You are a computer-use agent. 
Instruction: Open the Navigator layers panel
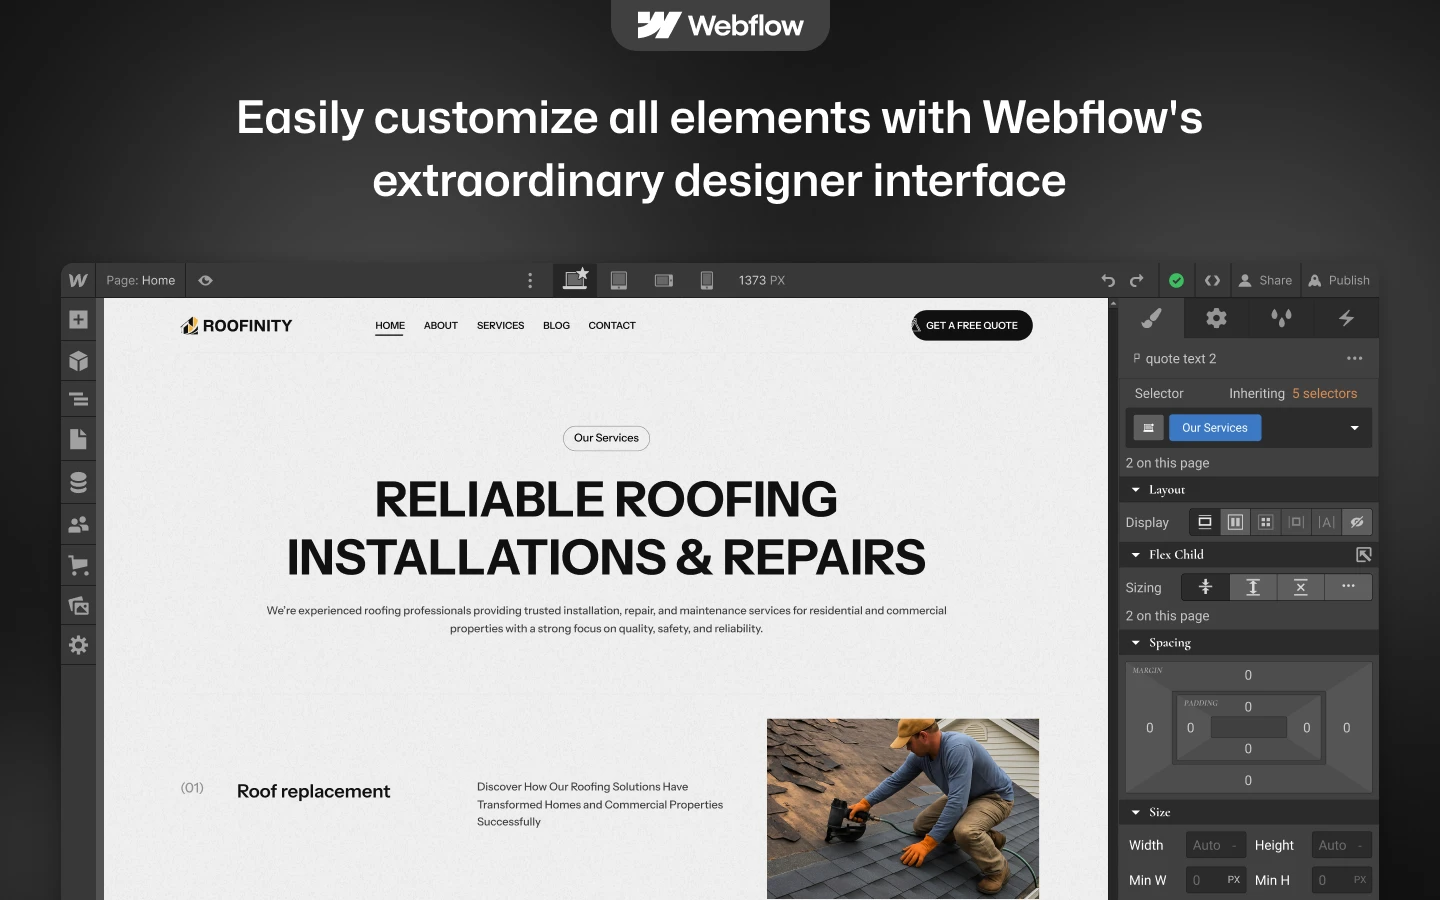coord(79,400)
